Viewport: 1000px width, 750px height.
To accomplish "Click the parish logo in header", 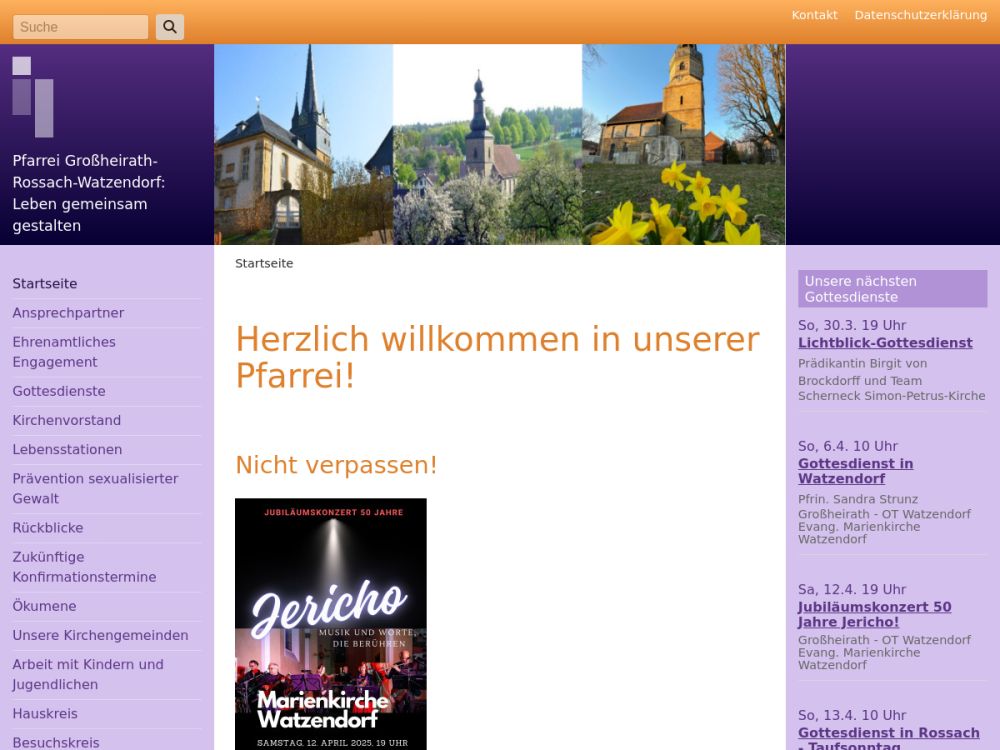I will 33,97.
